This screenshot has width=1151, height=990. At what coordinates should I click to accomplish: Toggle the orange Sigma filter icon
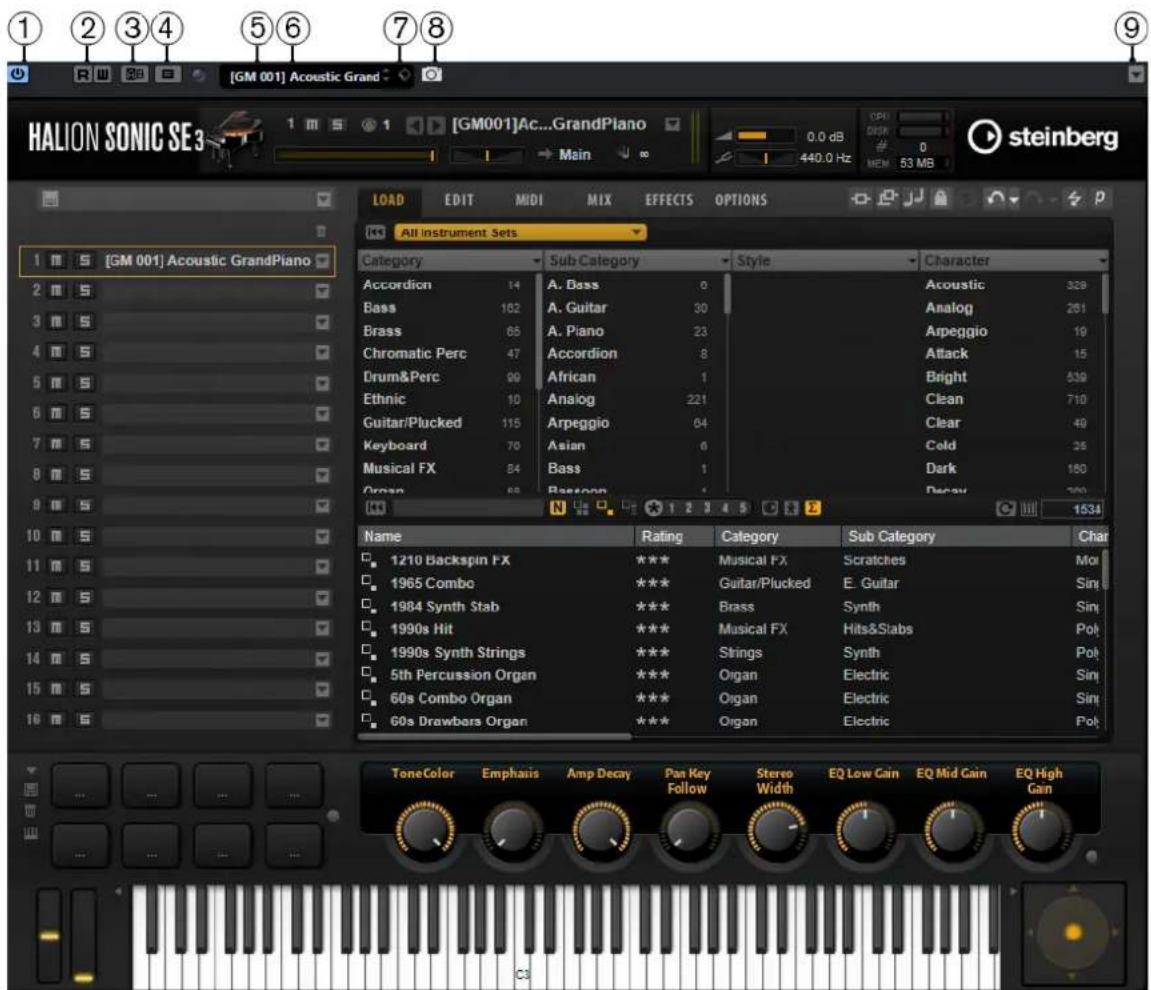point(813,508)
